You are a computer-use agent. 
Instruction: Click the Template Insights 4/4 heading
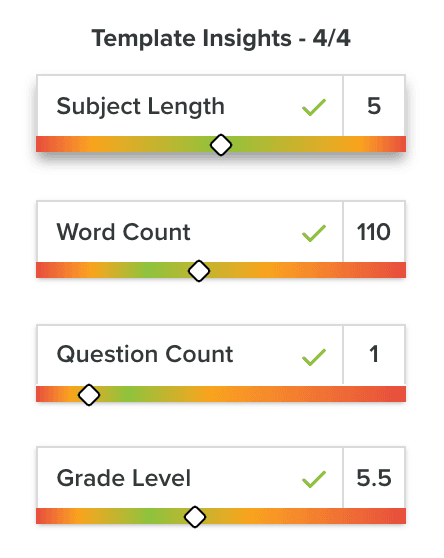[221, 38]
